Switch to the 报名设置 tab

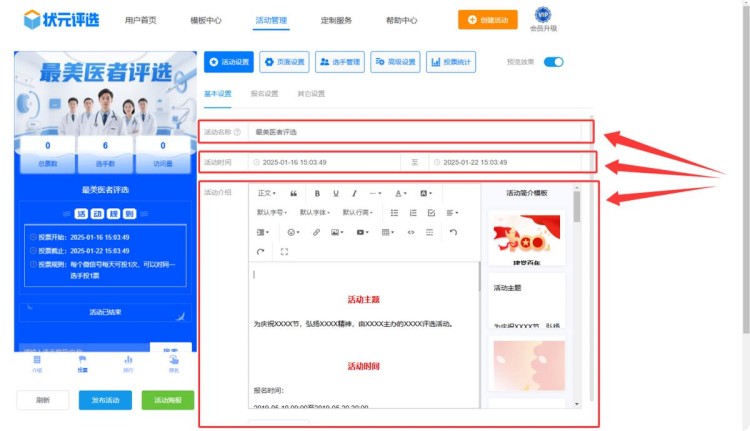point(264,94)
